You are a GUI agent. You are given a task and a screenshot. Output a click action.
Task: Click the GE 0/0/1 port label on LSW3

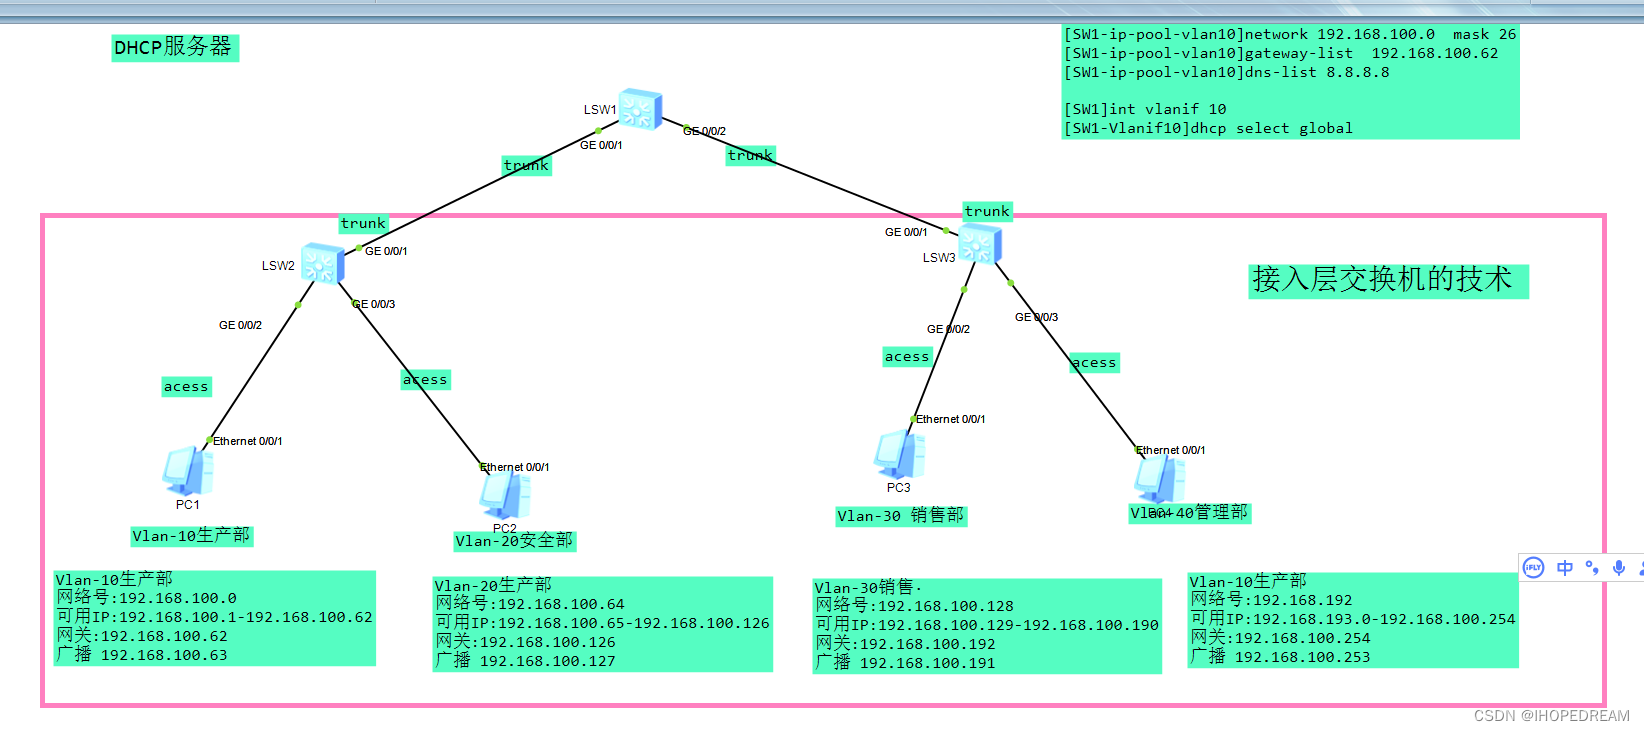(x=906, y=232)
